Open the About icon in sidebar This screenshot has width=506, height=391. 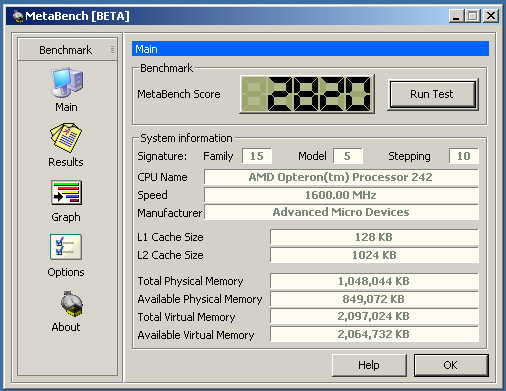click(71, 303)
